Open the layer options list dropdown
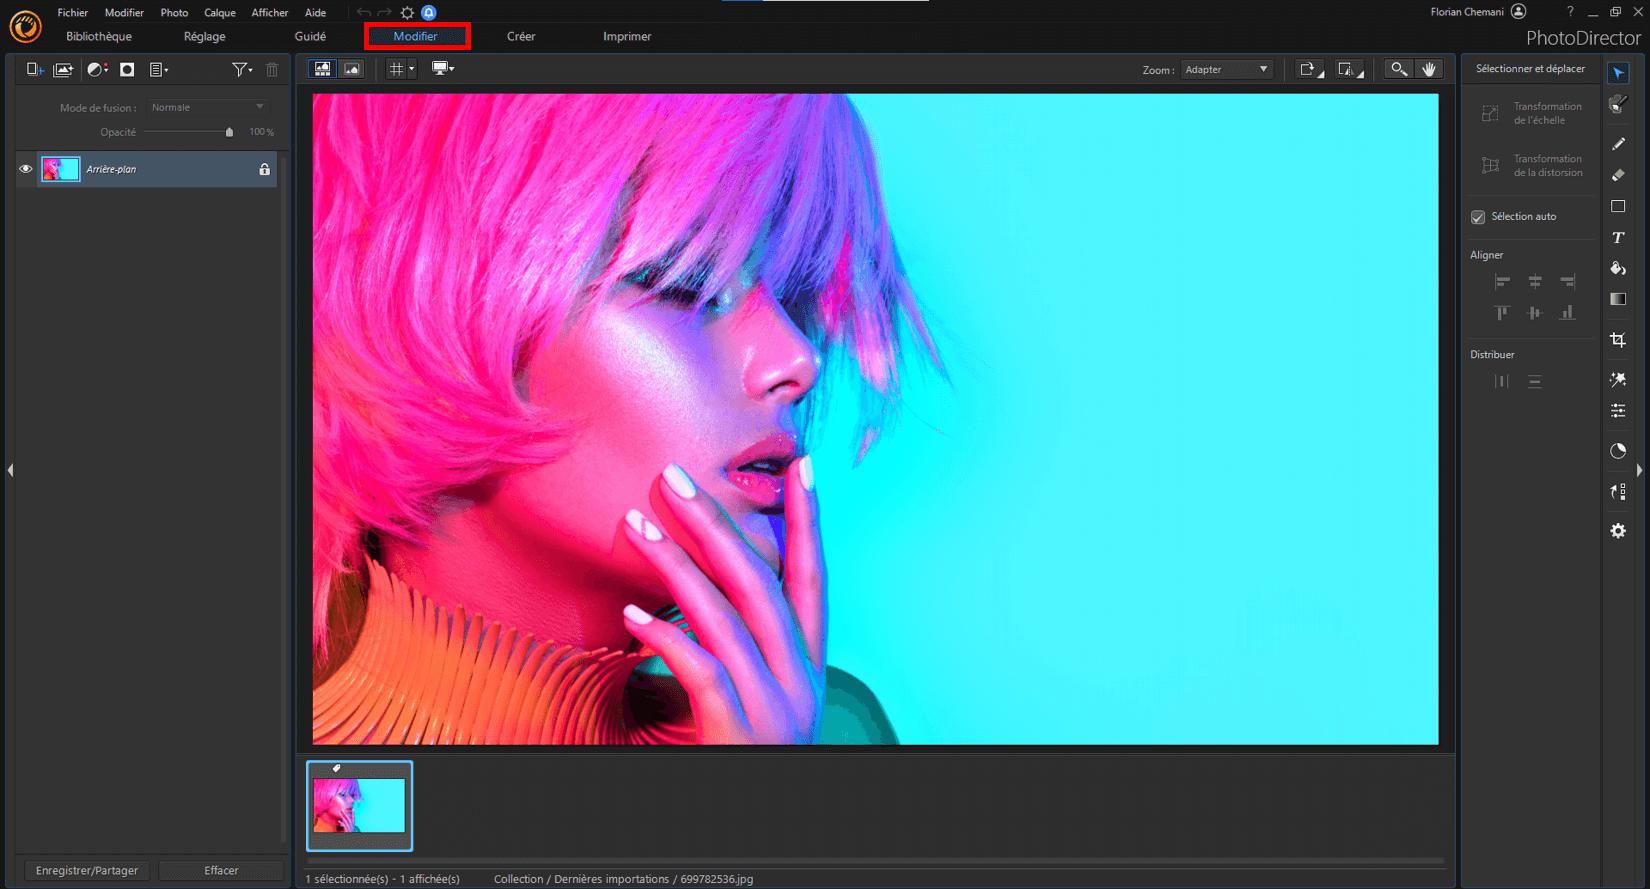Viewport: 1650px width, 889px height. 159,69
